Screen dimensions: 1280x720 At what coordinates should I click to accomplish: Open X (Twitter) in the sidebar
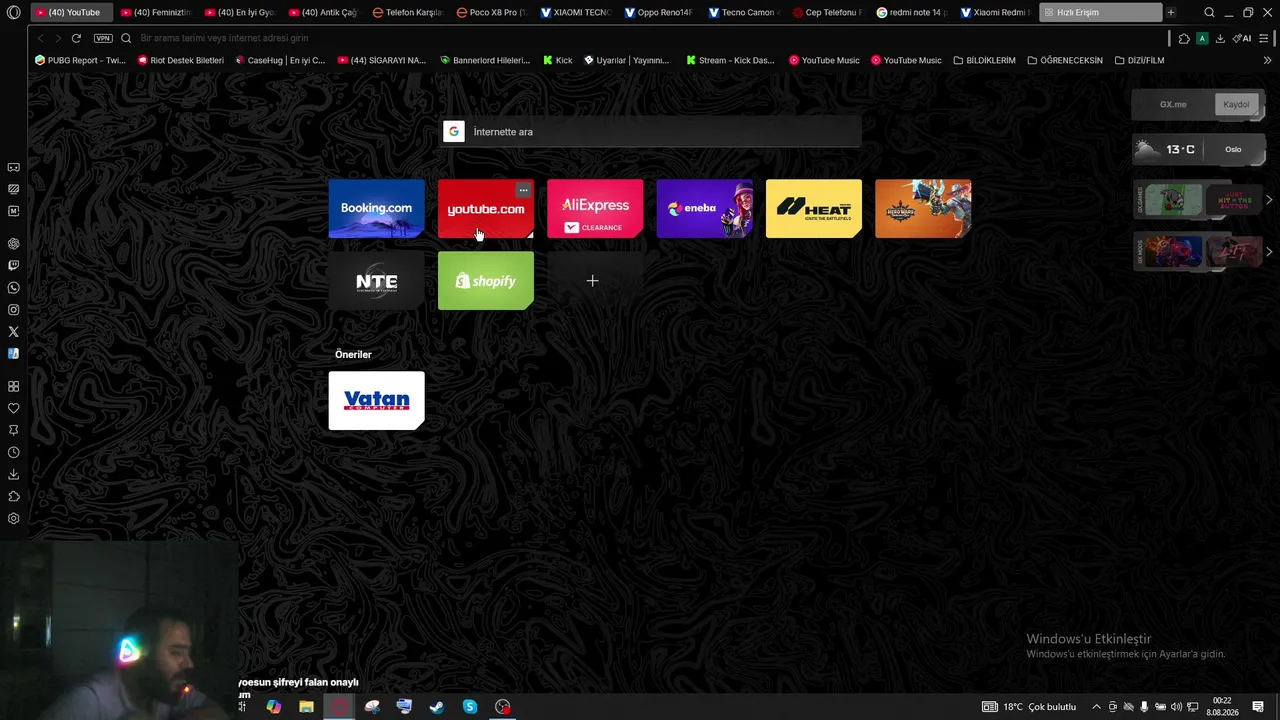point(13,332)
